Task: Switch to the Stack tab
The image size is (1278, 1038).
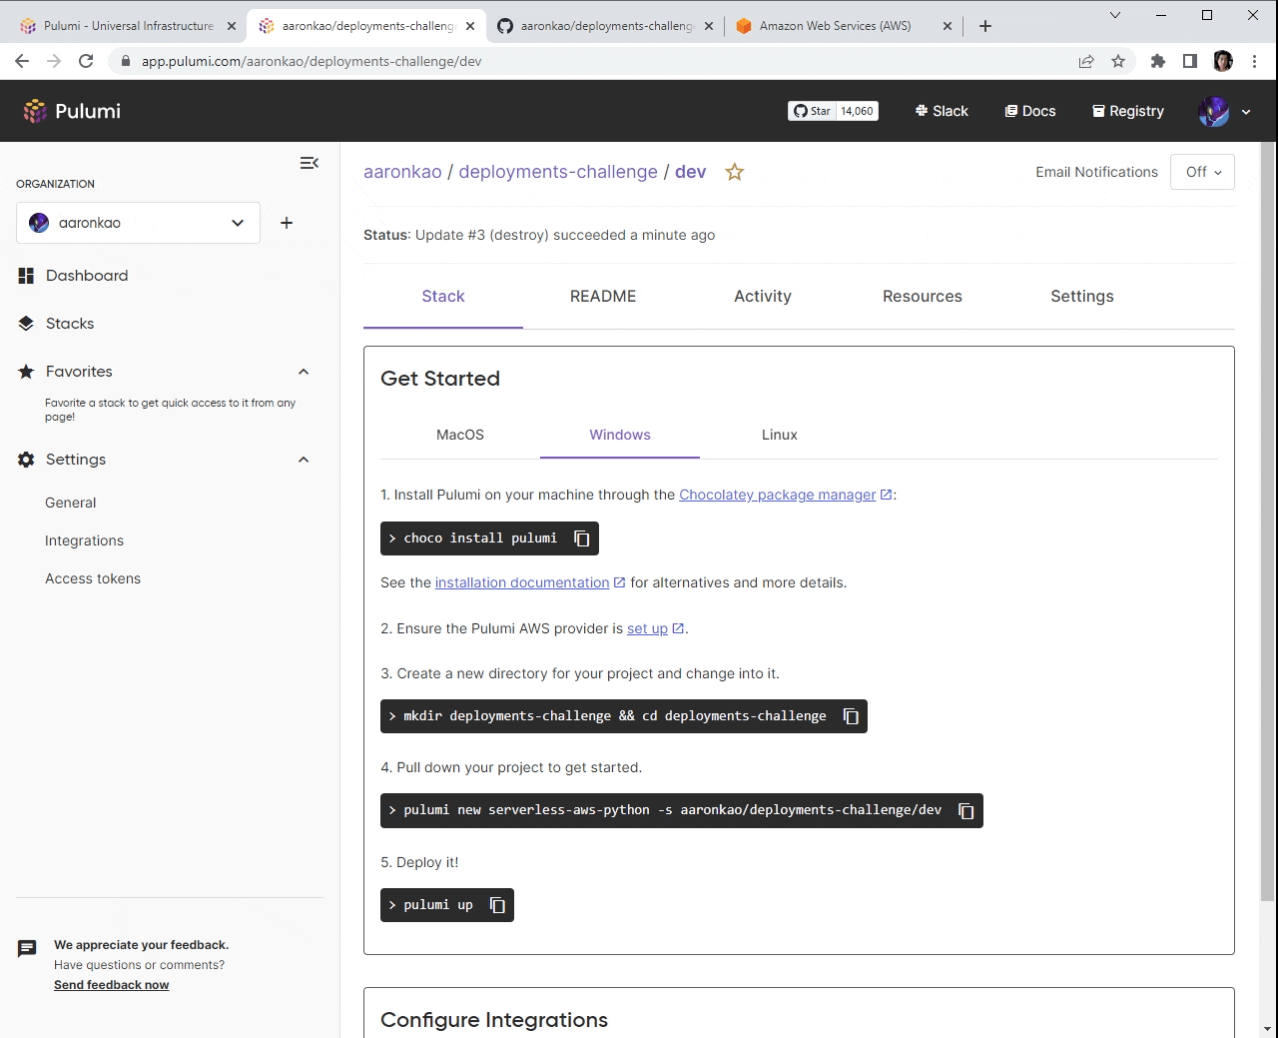Action: click(x=443, y=297)
